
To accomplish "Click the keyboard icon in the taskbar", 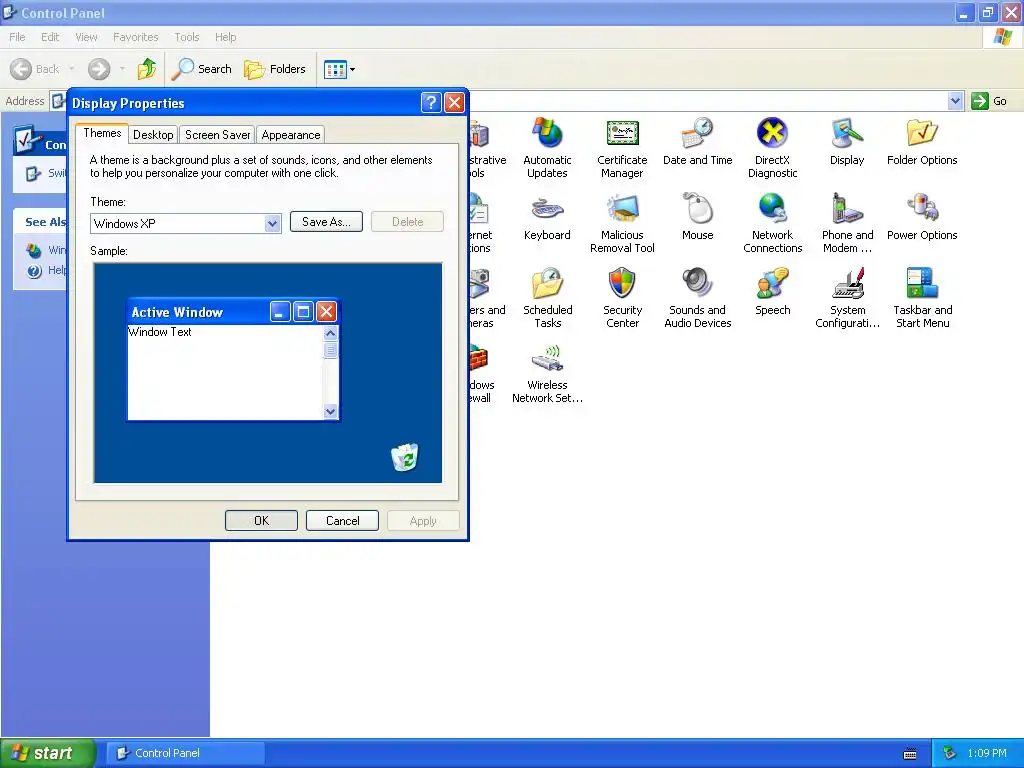I will coord(910,754).
